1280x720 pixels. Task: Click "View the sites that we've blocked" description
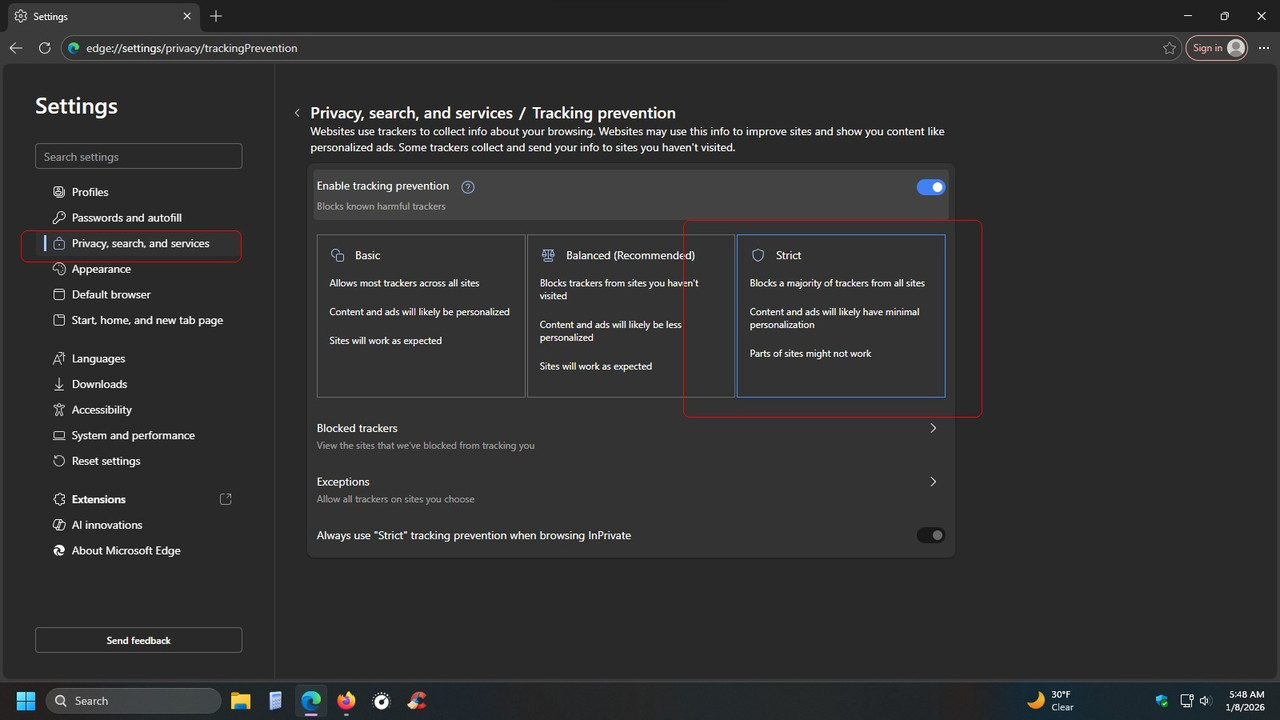click(426, 446)
